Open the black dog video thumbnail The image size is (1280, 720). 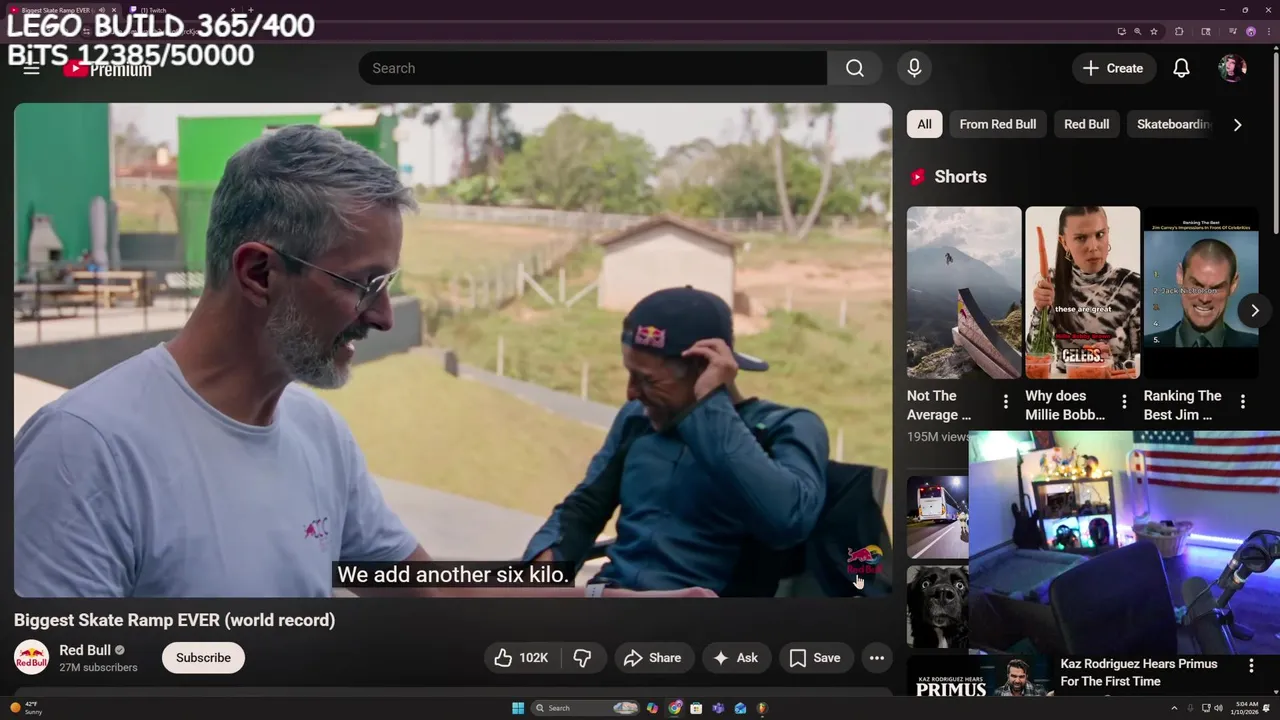pyautogui.click(x=938, y=607)
